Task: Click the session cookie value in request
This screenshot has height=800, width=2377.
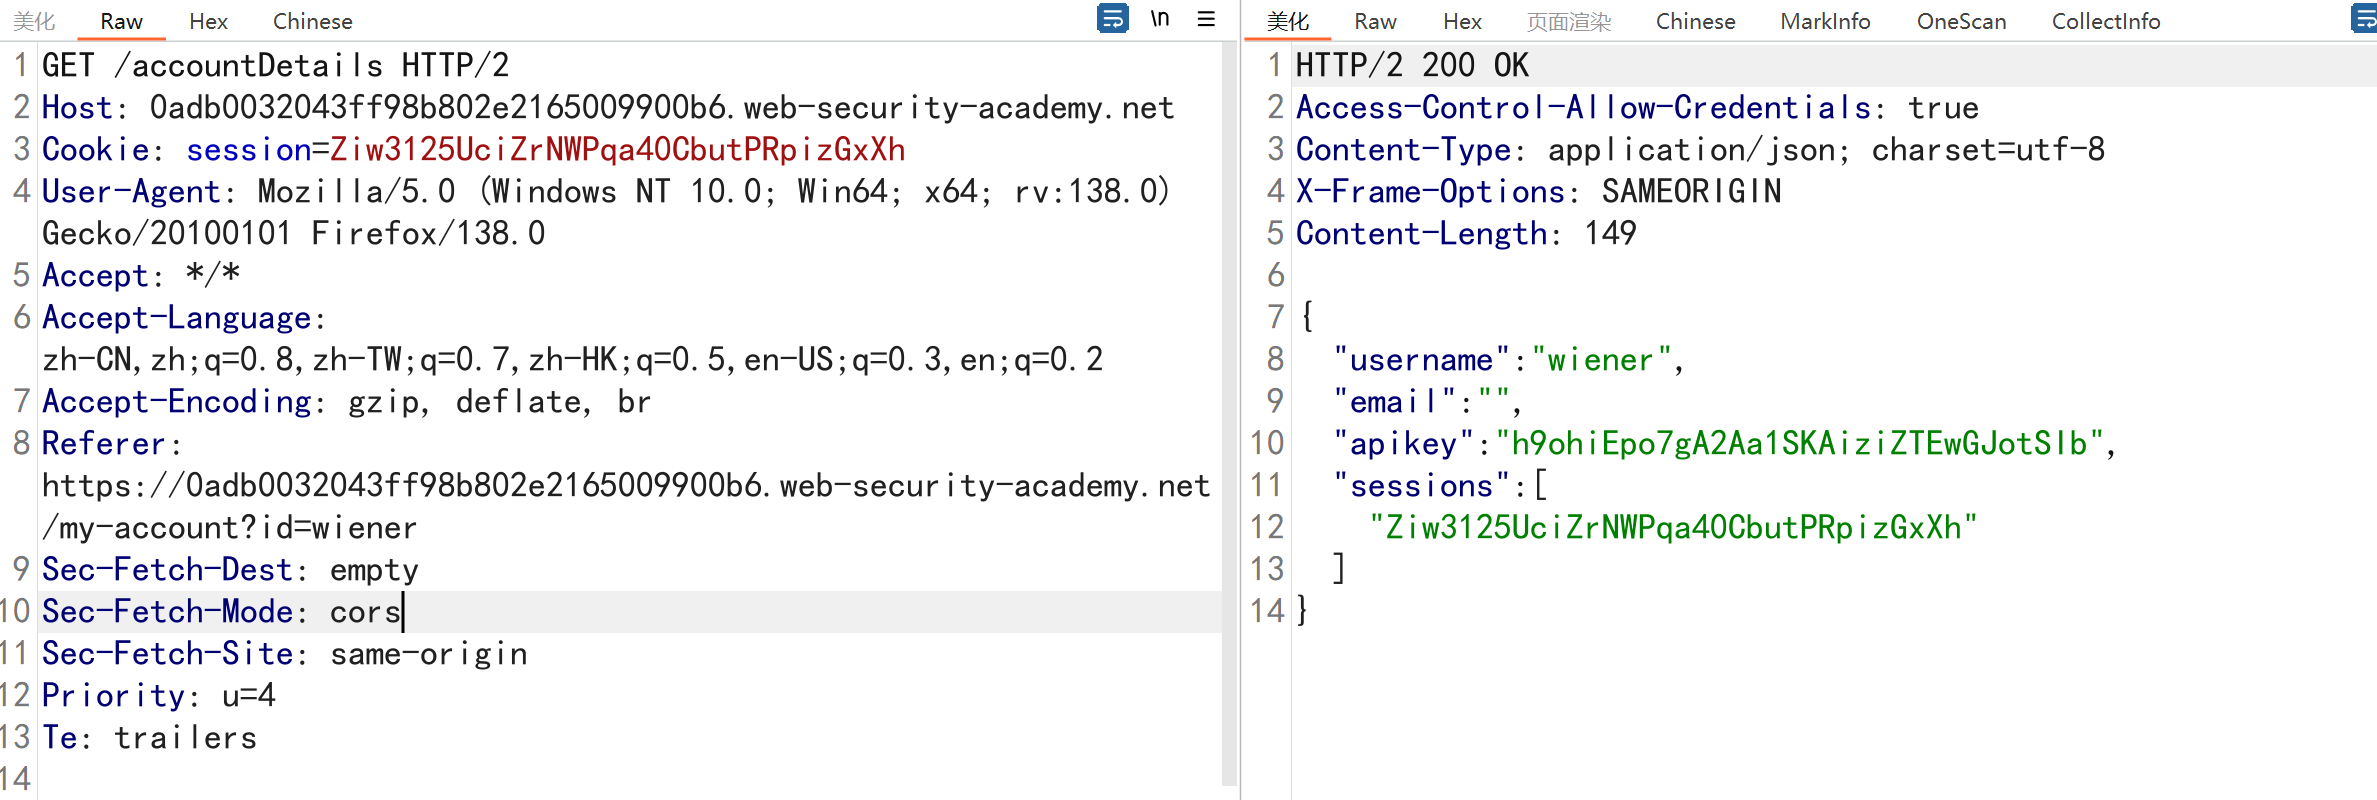Action: click(x=617, y=150)
